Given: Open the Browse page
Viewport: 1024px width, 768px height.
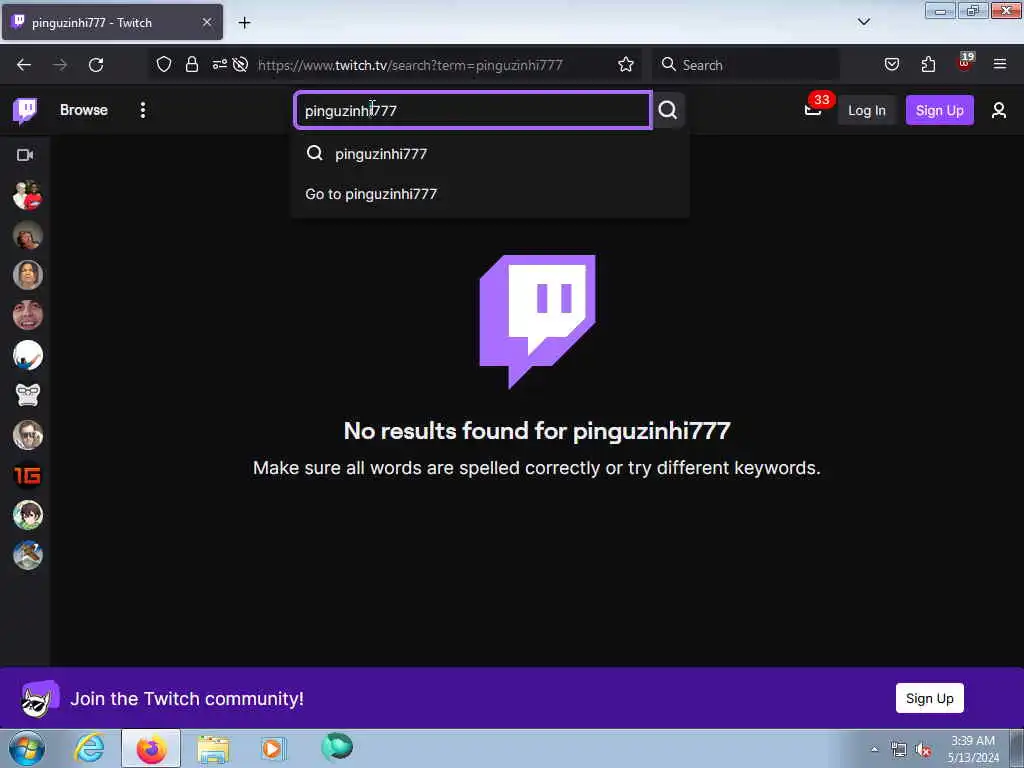Looking at the screenshot, I should tap(84, 110).
